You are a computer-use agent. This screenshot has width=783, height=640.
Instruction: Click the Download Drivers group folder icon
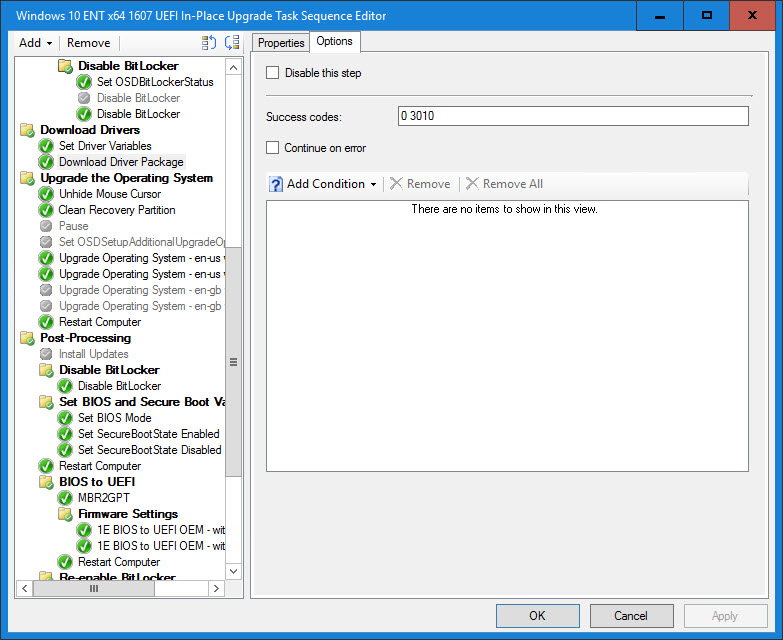[x=27, y=130]
